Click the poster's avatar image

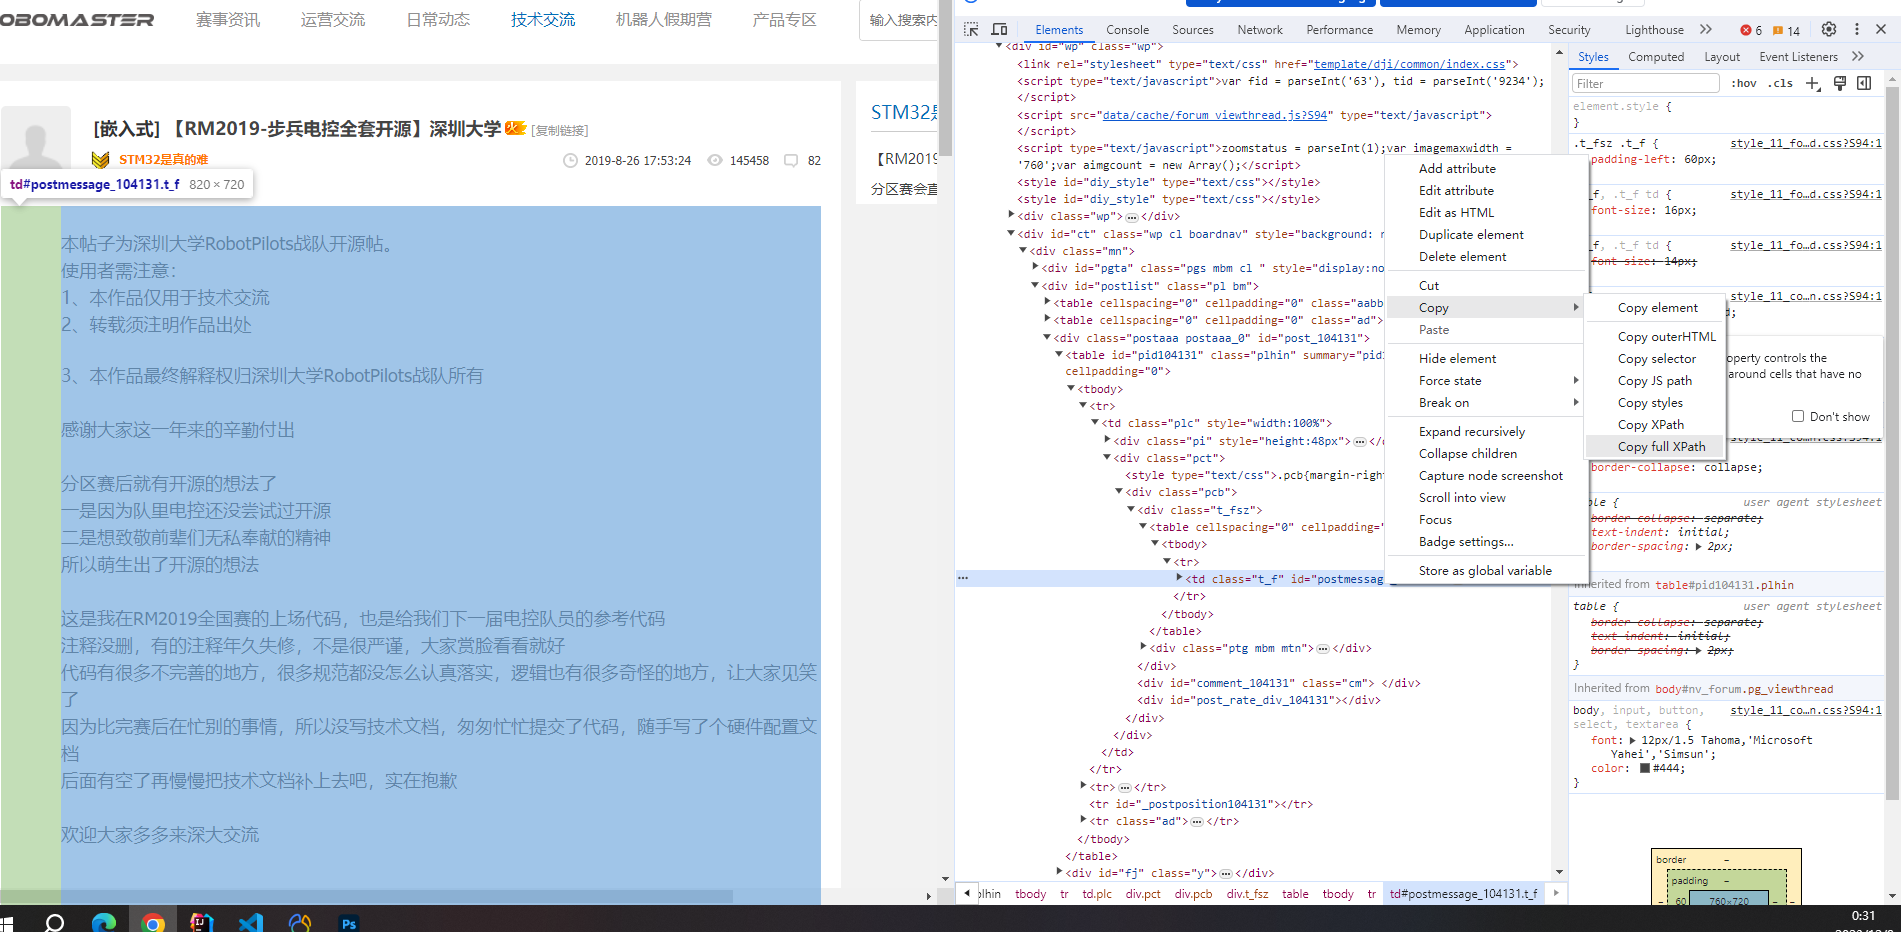[36, 141]
